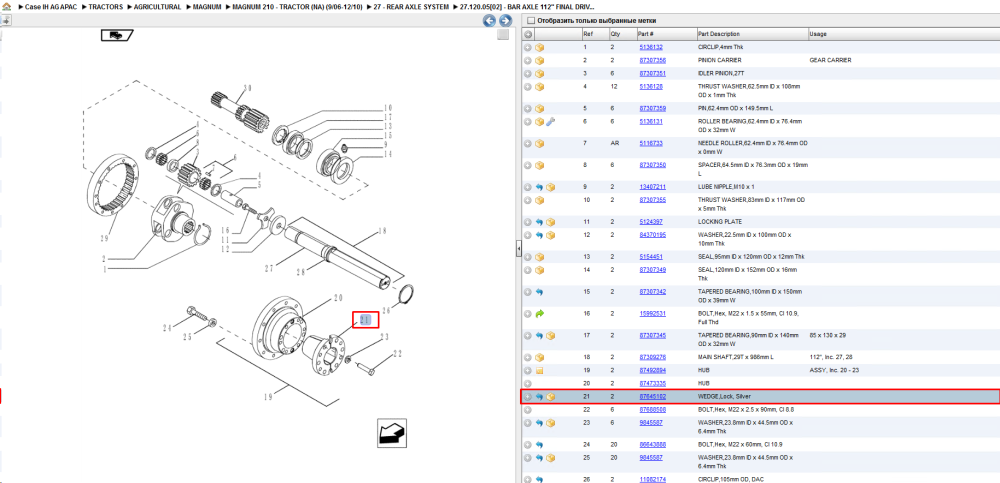Select callout 24 near the bolt
Screen dimensions: 1000x483
[168, 328]
